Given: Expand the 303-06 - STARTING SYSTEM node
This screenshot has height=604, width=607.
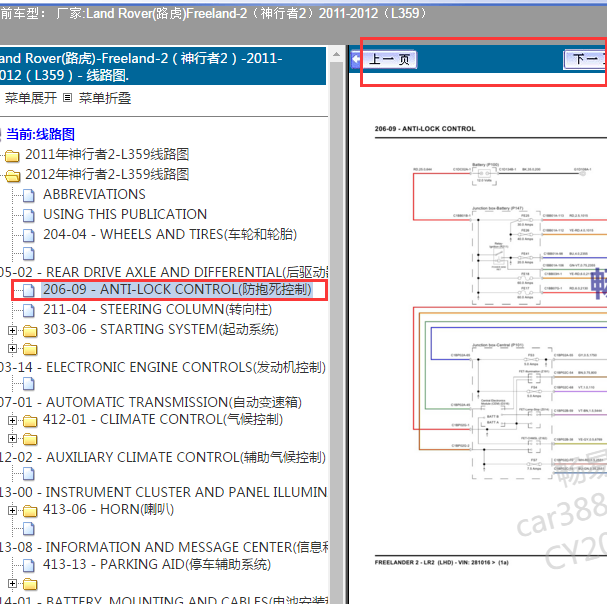Looking at the screenshot, I should pyautogui.click(x=12, y=330).
